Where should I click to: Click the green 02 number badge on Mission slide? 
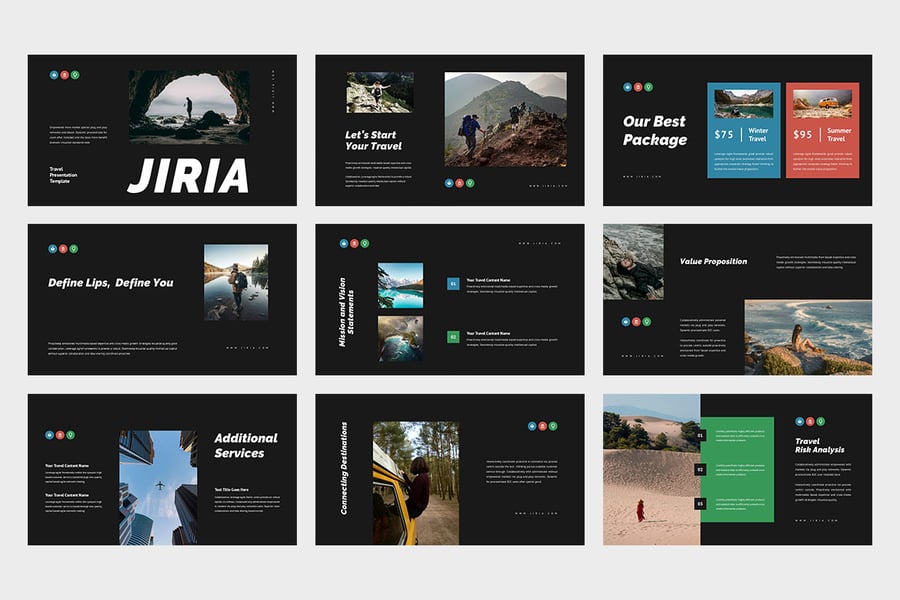coord(453,337)
